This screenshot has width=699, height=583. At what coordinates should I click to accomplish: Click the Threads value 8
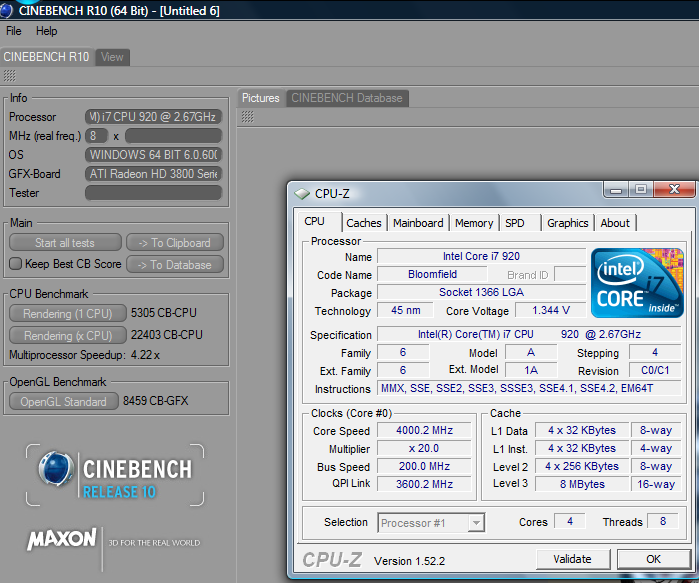pos(663,521)
